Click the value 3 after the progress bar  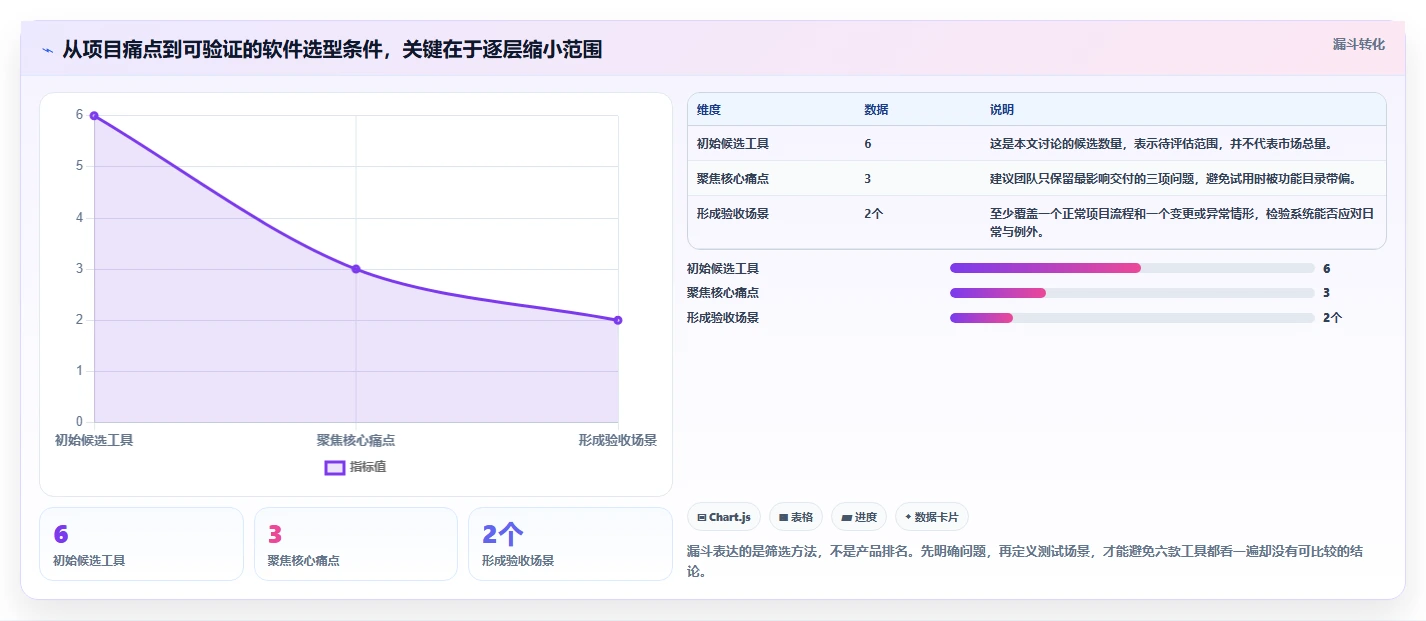1327,293
